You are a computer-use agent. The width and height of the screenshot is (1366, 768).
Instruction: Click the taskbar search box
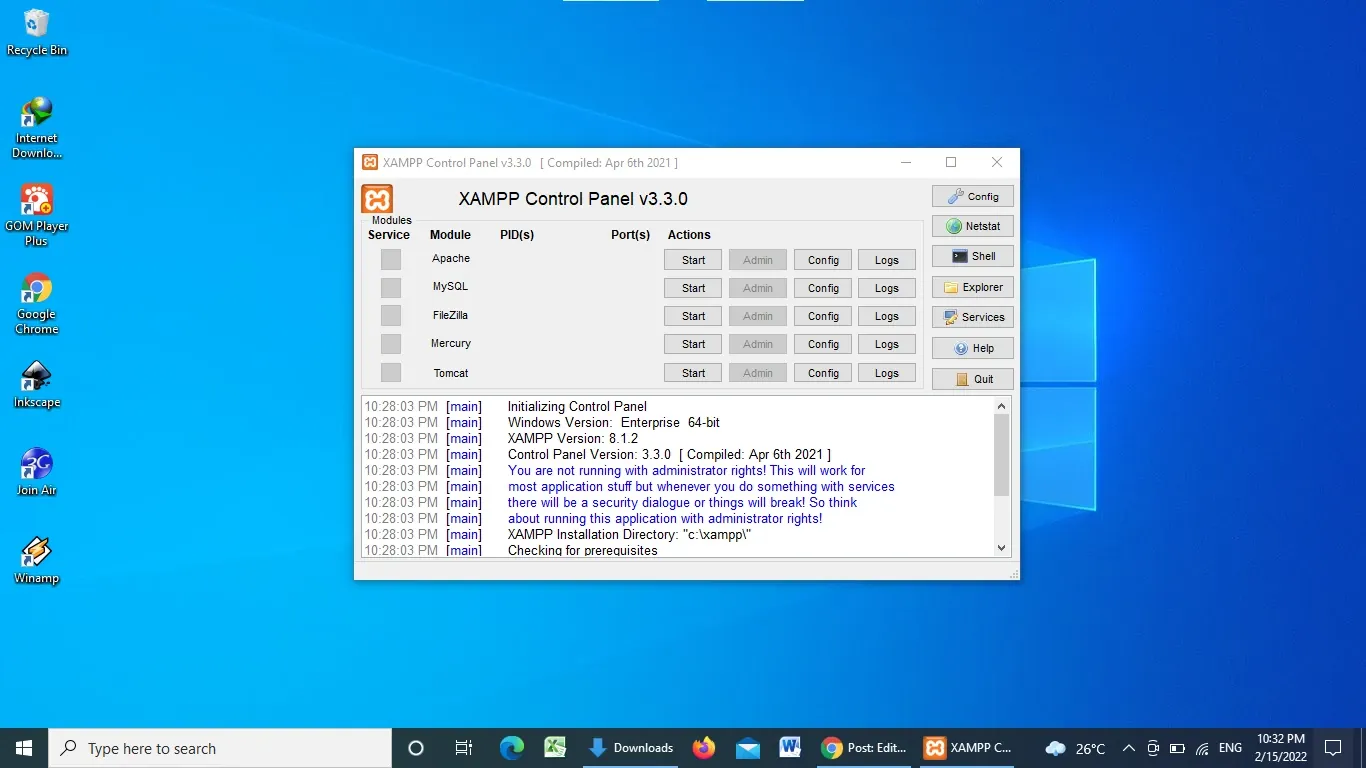pos(220,748)
